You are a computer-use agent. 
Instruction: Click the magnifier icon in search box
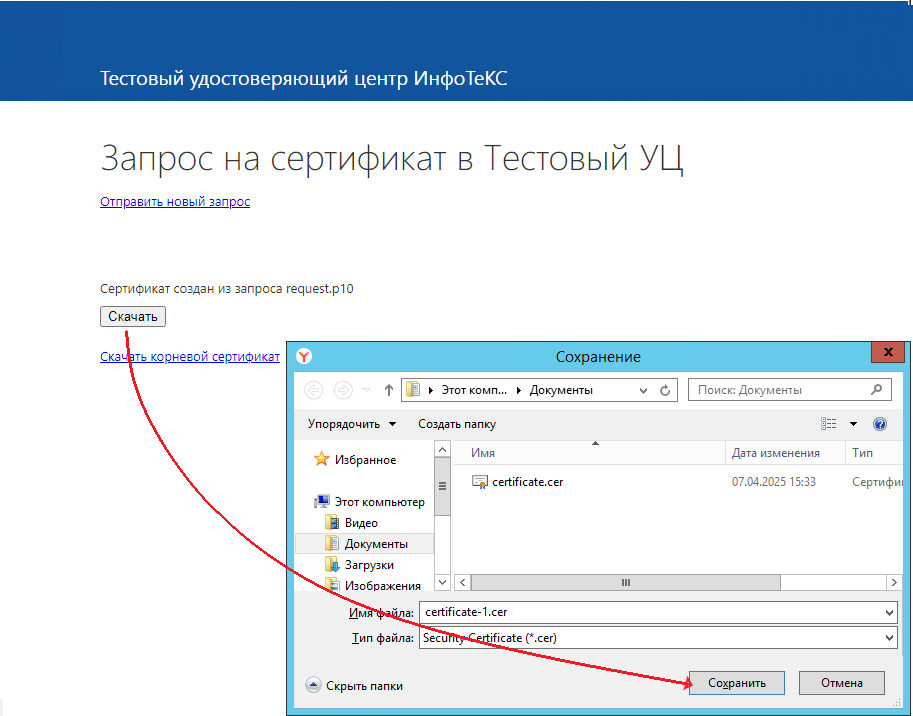876,390
